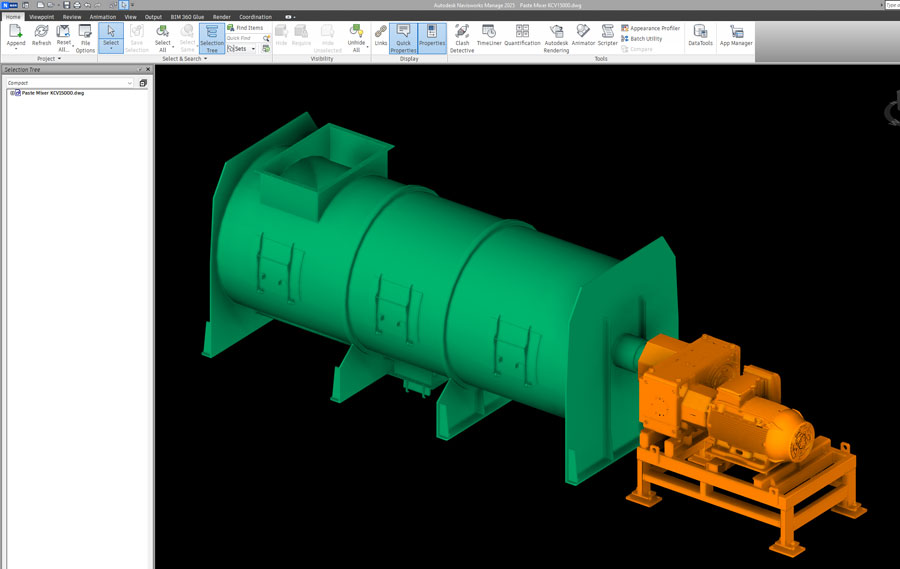This screenshot has width=900, height=569.
Task: Click Find Items button
Action: click(245, 28)
